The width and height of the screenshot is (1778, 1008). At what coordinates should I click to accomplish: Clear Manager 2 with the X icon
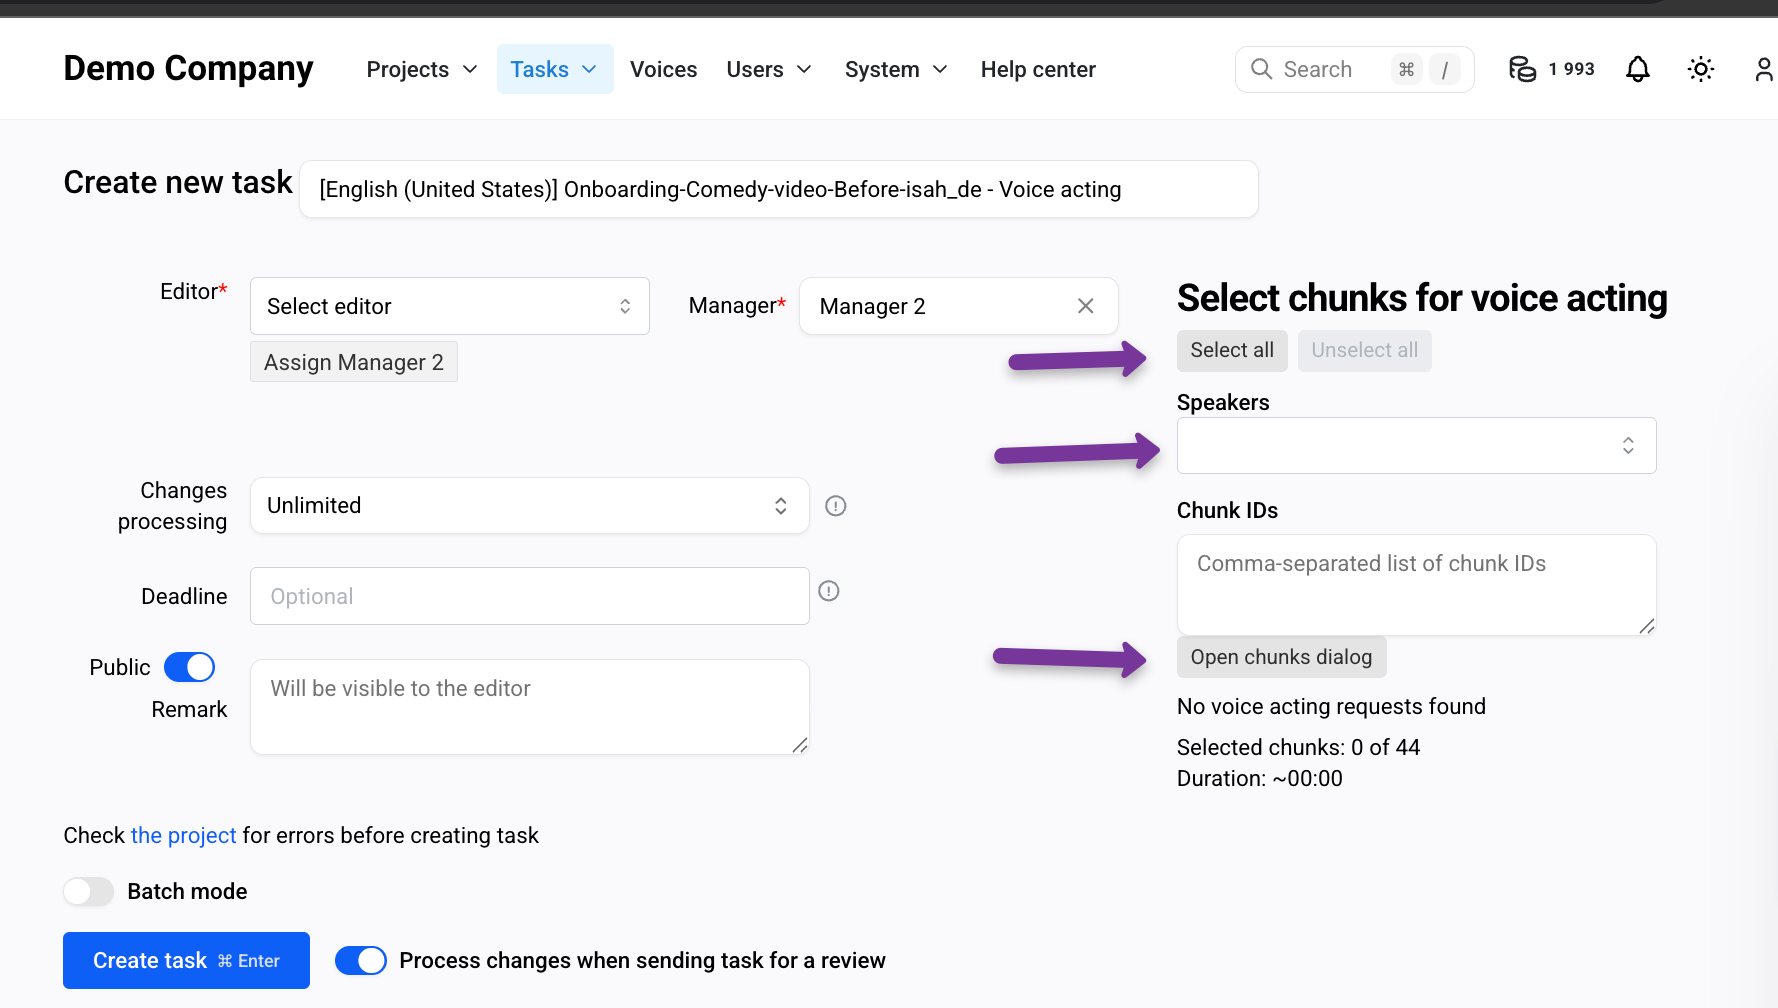pyautogui.click(x=1085, y=306)
